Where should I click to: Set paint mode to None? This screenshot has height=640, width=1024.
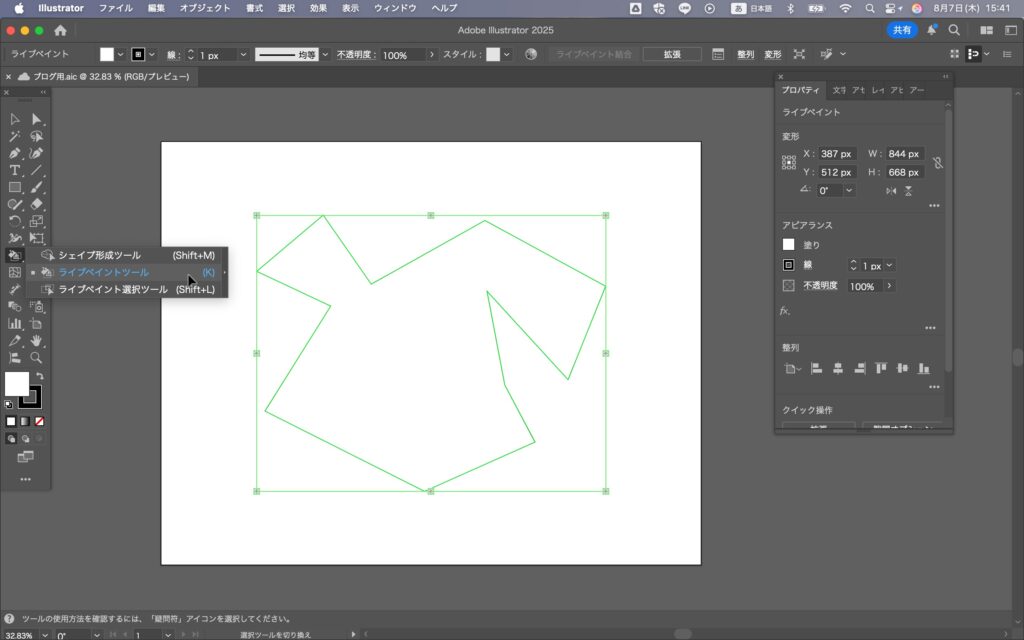[39, 421]
